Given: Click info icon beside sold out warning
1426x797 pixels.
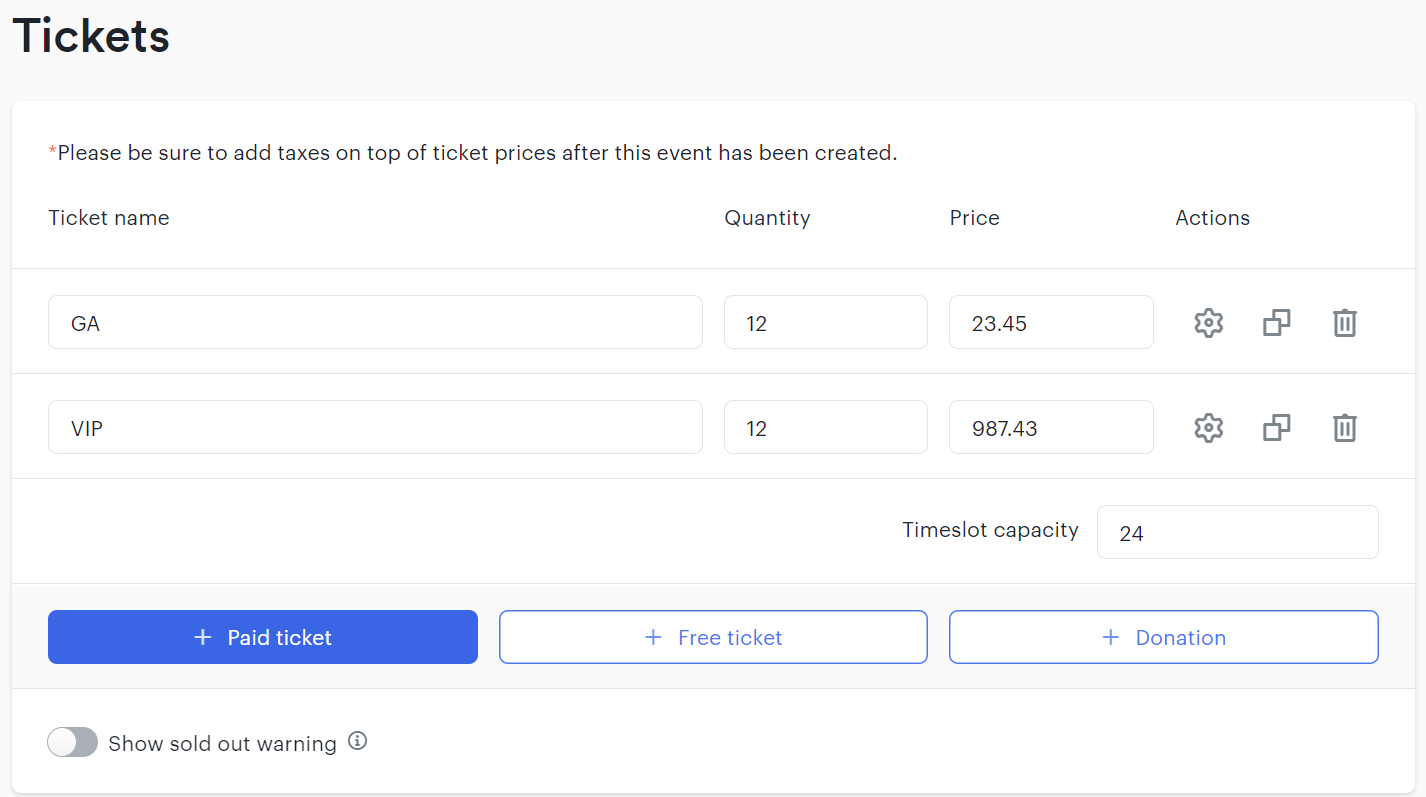Looking at the screenshot, I should 358,741.
